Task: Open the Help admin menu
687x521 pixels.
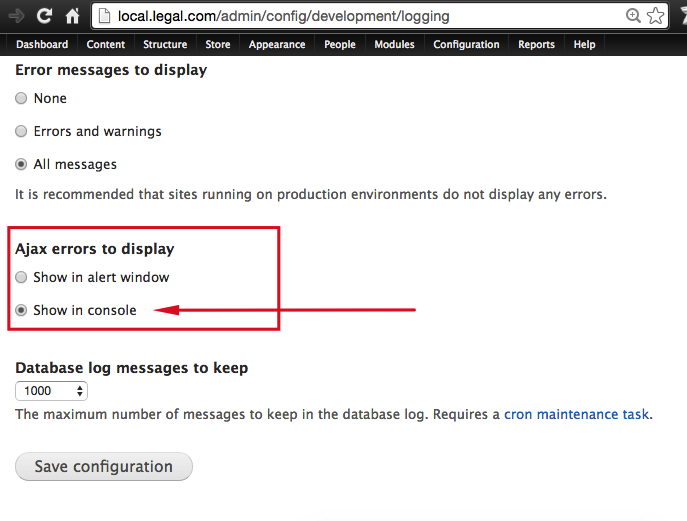Action: [584, 44]
